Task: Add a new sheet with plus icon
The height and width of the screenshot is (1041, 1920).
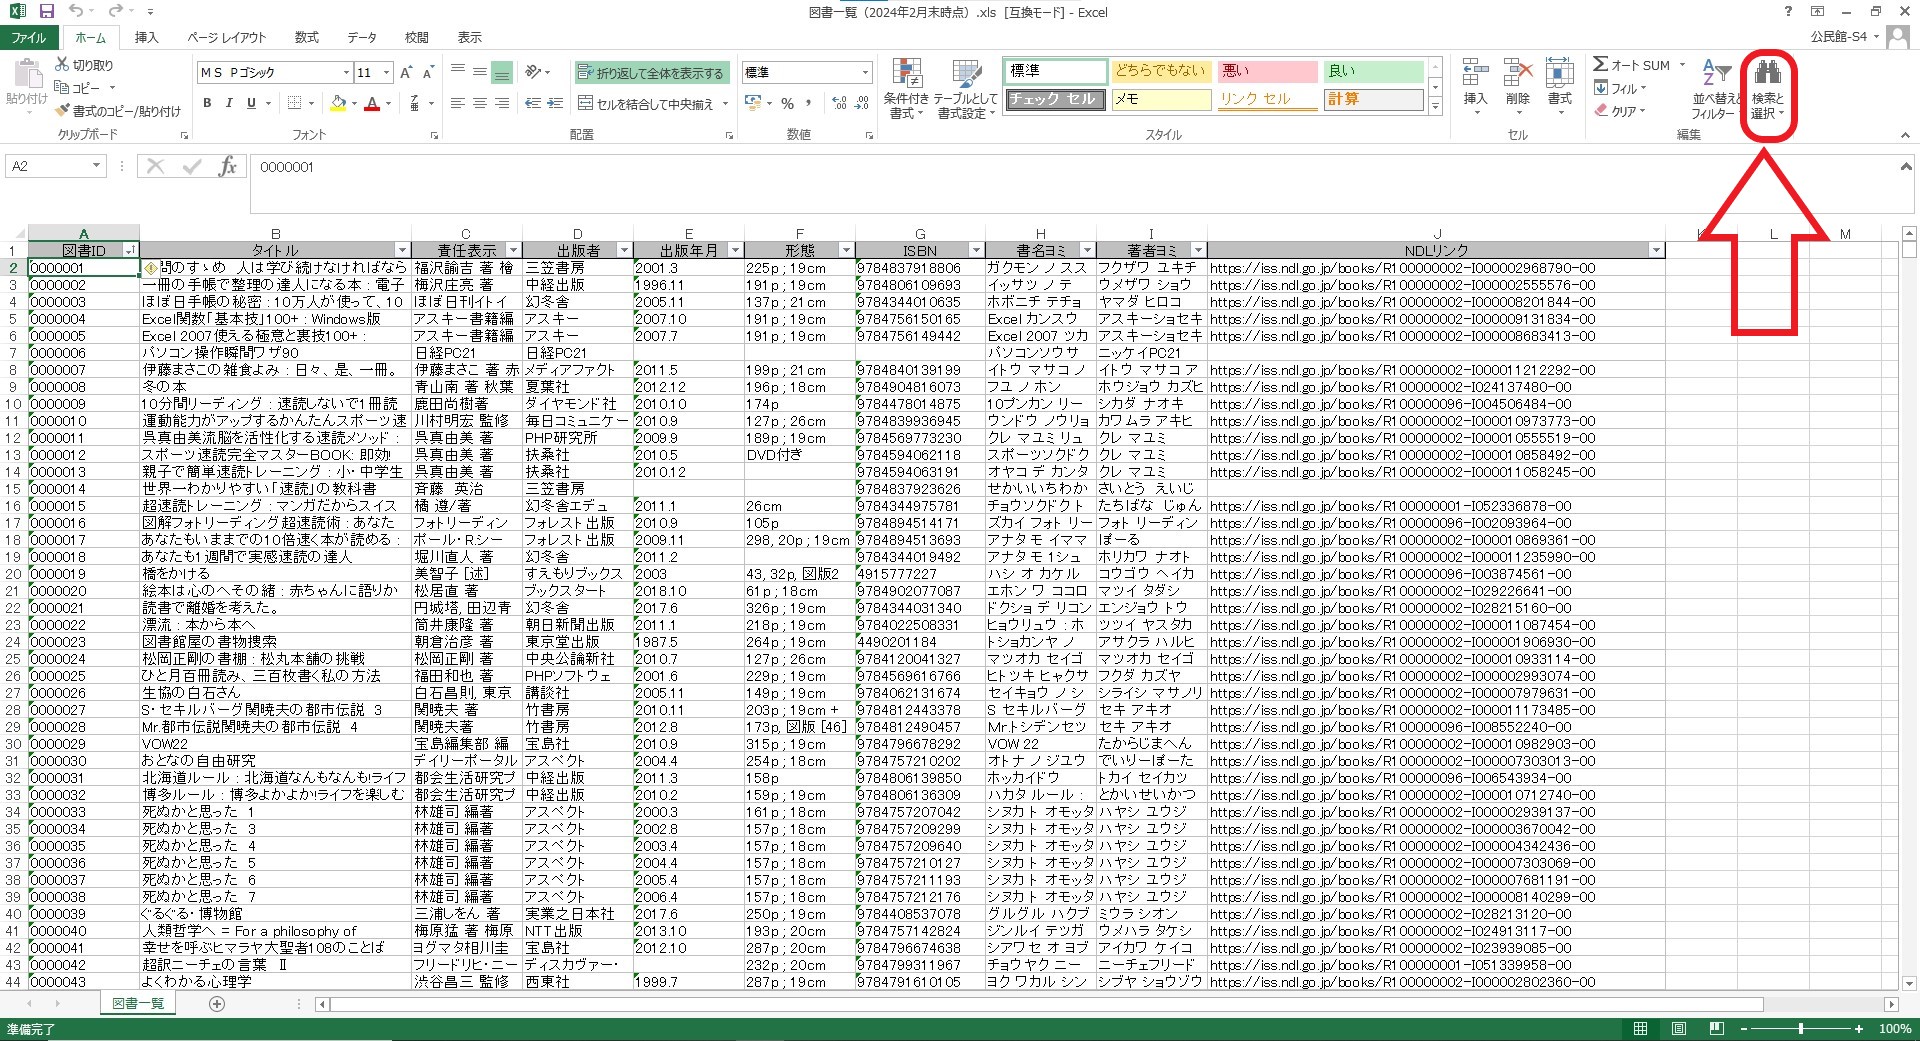Action: pyautogui.click(x=217, y=1004)
